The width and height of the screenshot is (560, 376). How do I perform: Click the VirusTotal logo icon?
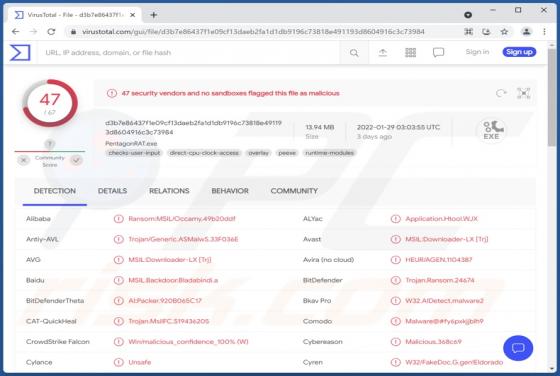(20, 52)
